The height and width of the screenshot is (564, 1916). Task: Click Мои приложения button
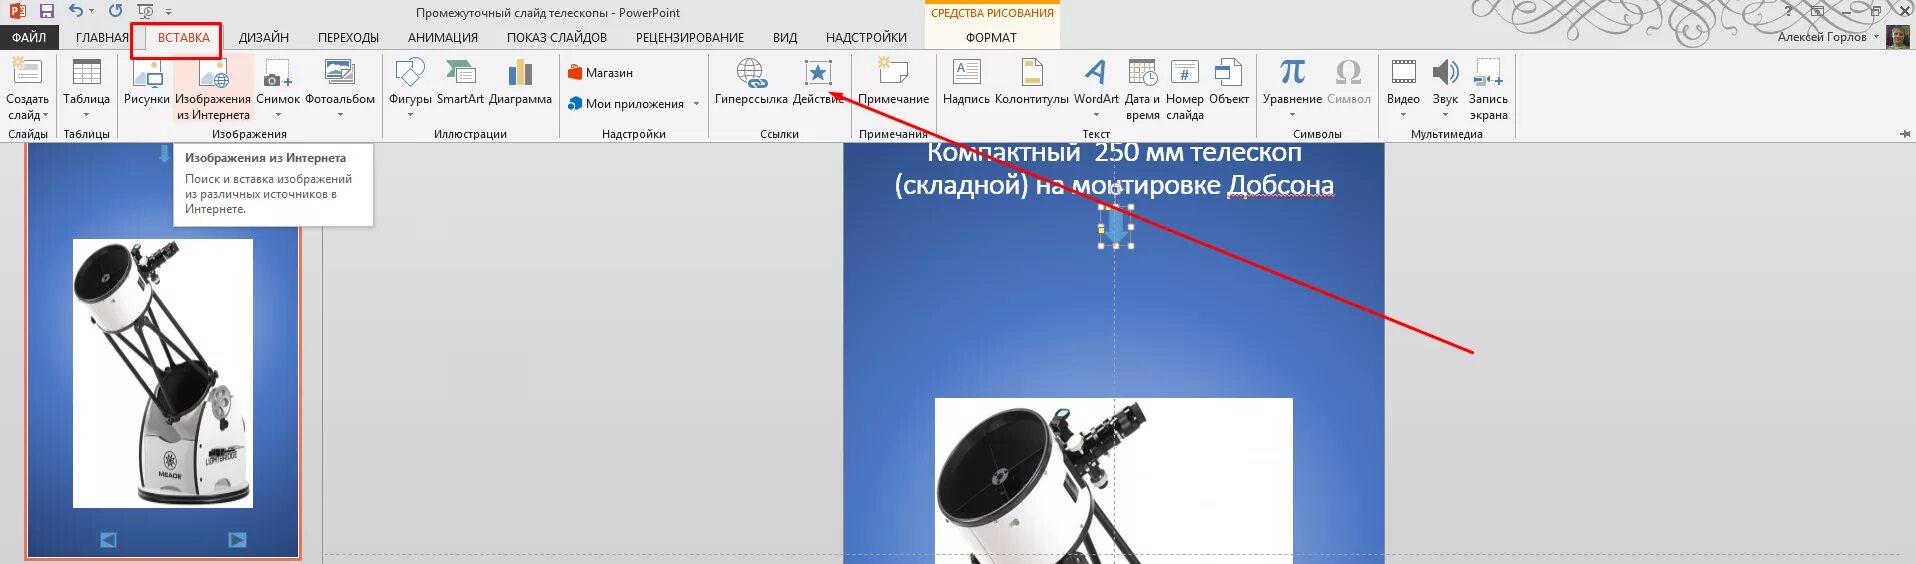point(626,103)
